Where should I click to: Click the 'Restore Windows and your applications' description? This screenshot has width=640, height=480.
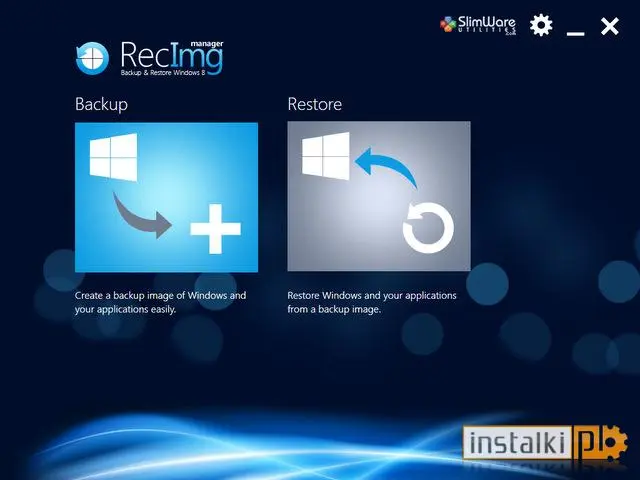(x=372, y=302)
